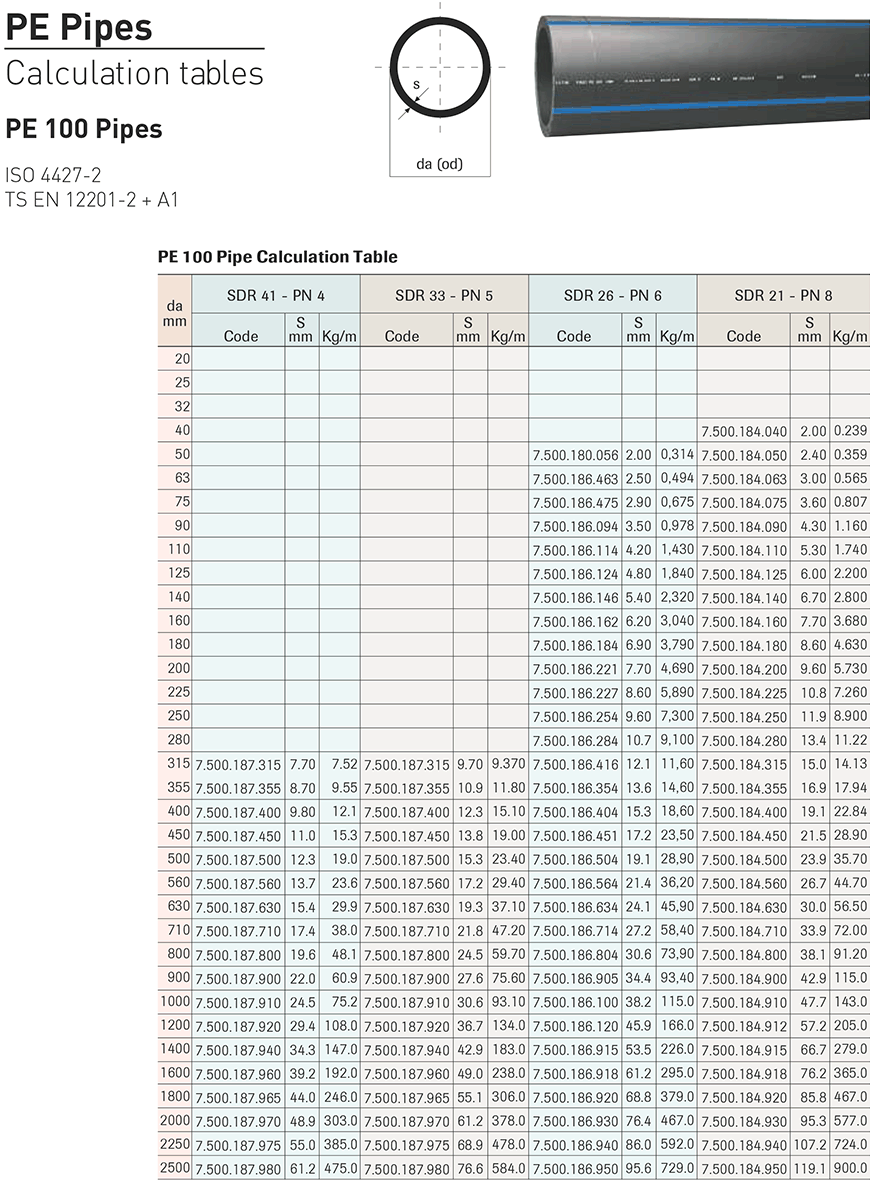
Task: Click the 'TS EN 12201-2 + A1' text
Action: click(x=91, y=198)
